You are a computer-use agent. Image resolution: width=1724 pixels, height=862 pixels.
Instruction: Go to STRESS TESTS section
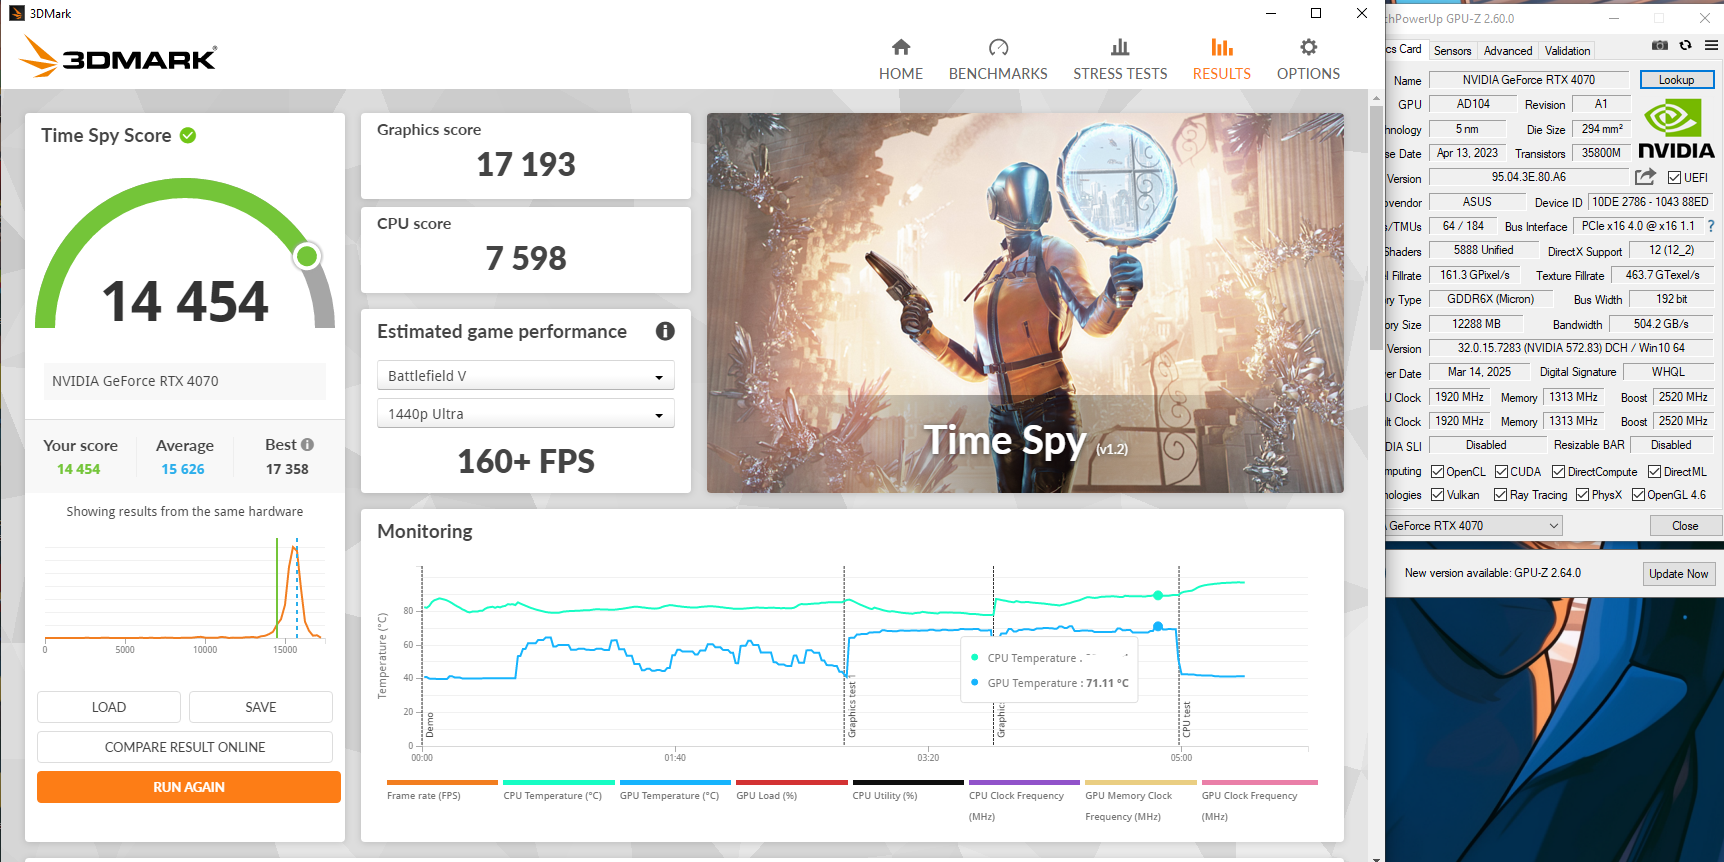(x=1120, y=60)
